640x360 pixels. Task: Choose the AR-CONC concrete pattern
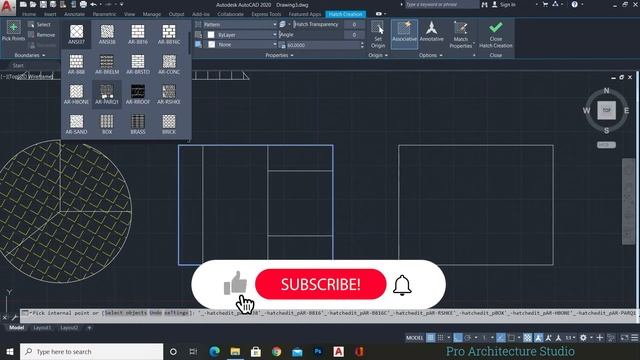coord(169,64)
